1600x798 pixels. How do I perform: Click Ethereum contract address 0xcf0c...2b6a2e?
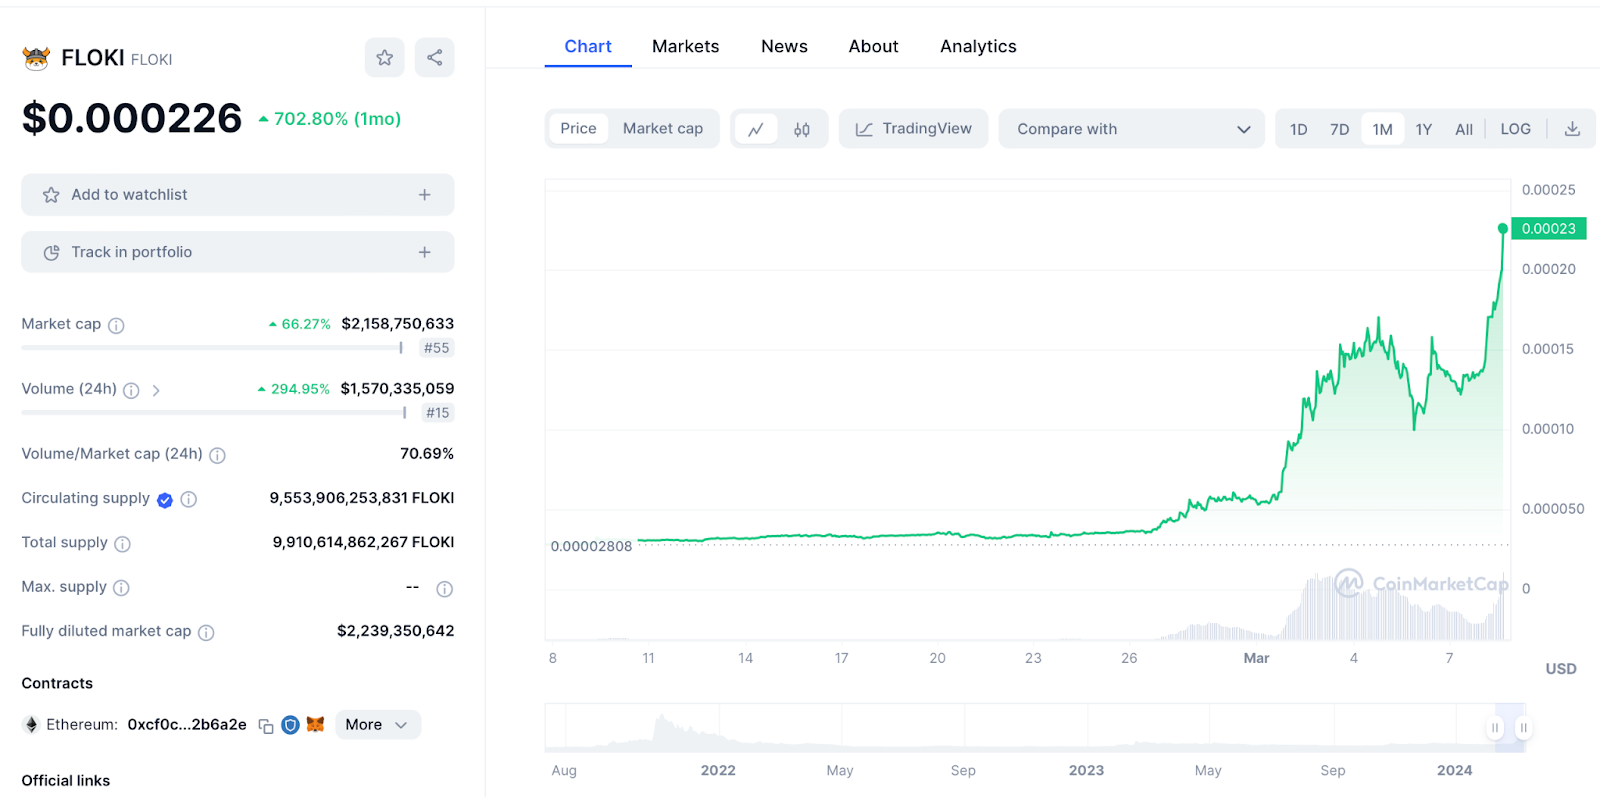(x=187, y=725)
